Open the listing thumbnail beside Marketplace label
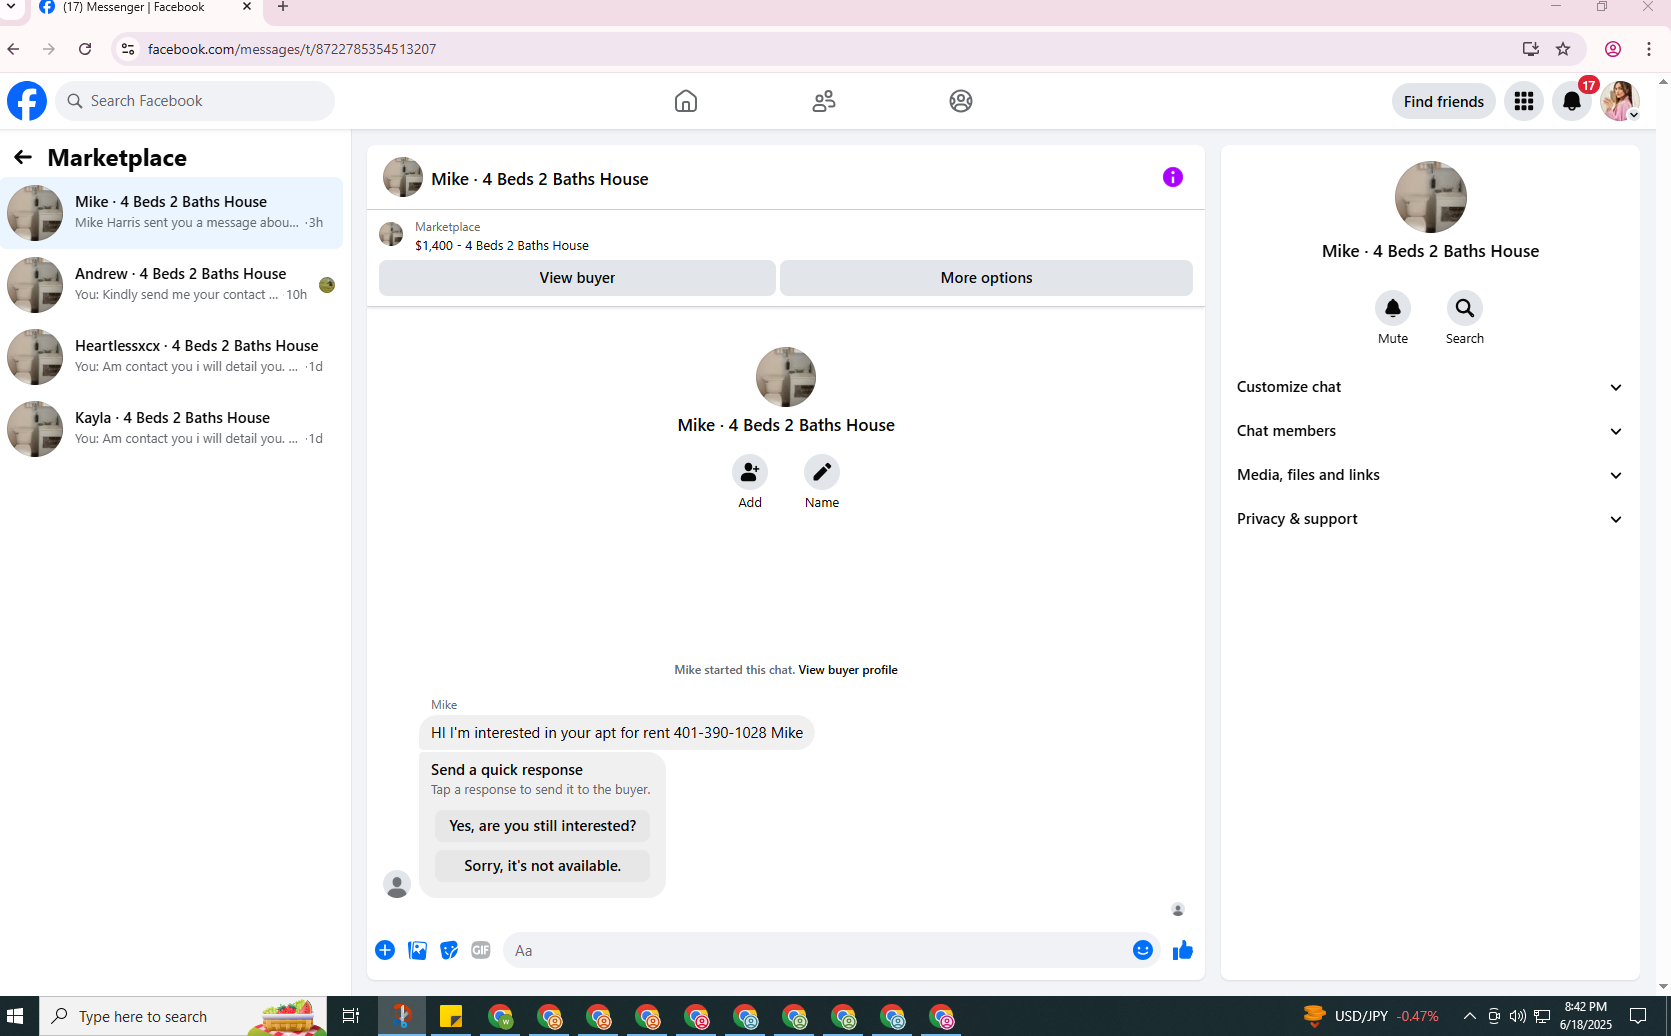The image size is (1671, 1036). coord(391,235)
